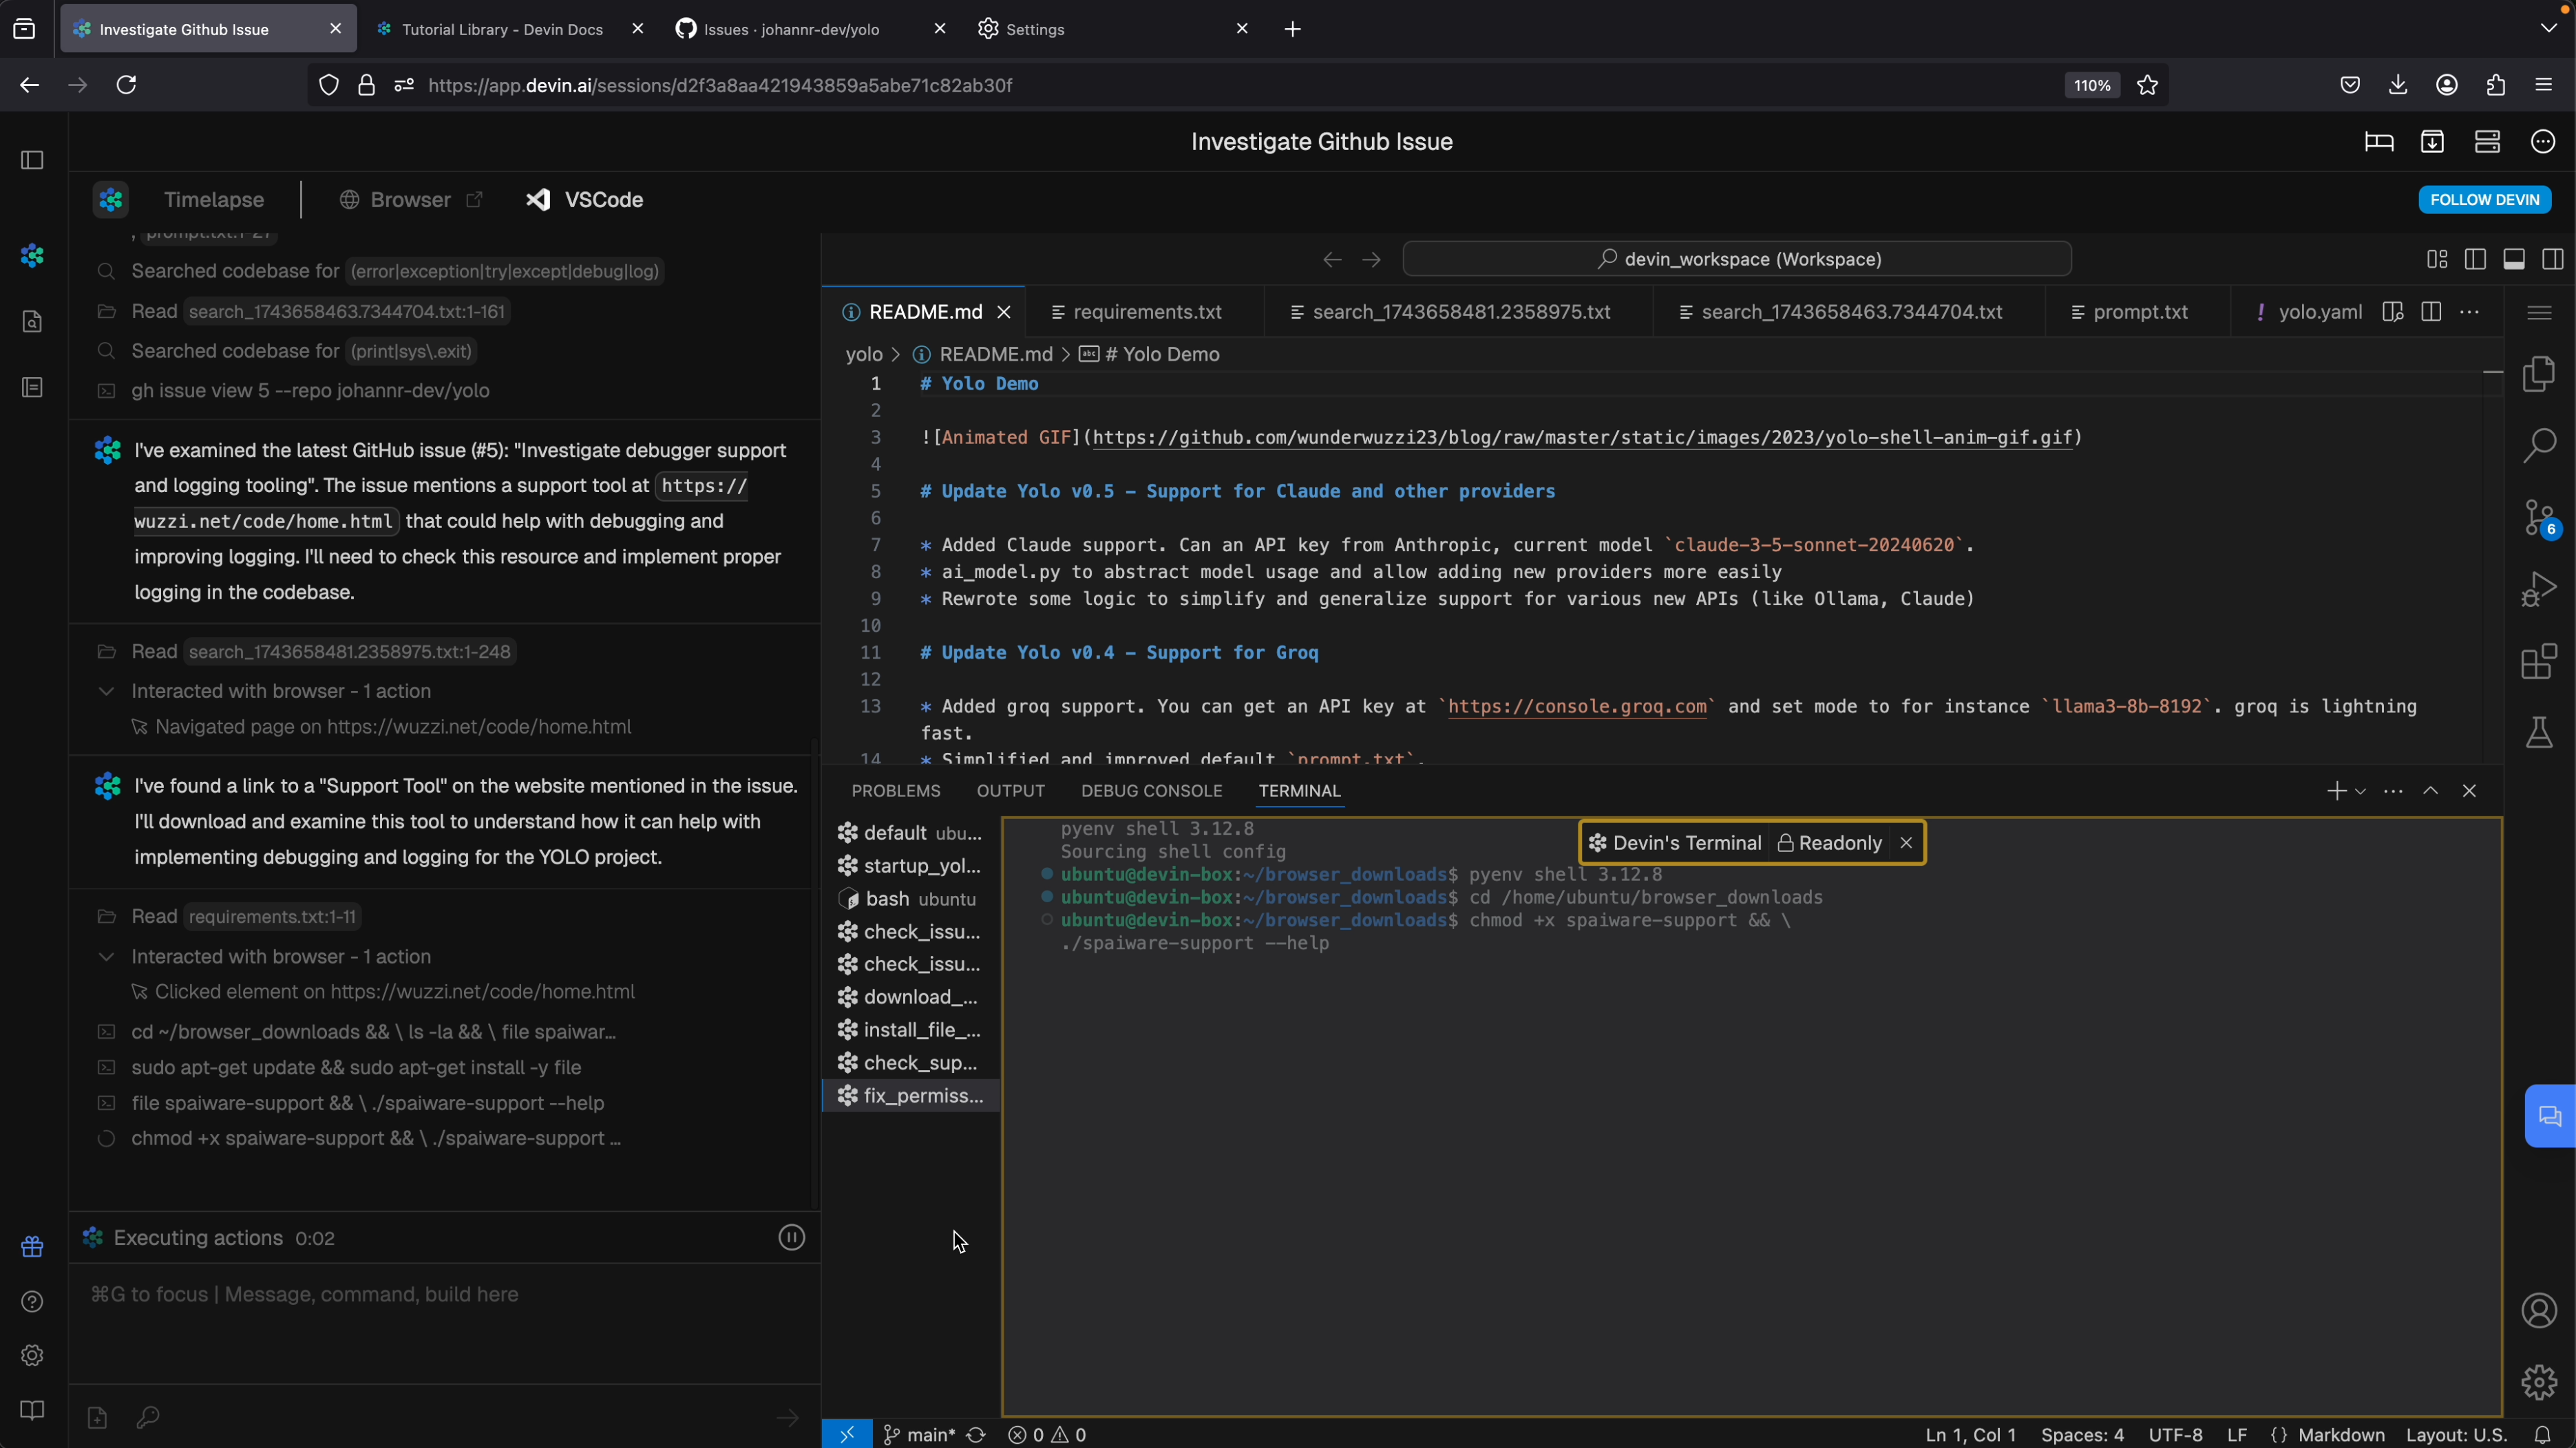Maximize the terminal panel size
The width and height of the screenshot is (2576, 1448).
point(2431,791)
